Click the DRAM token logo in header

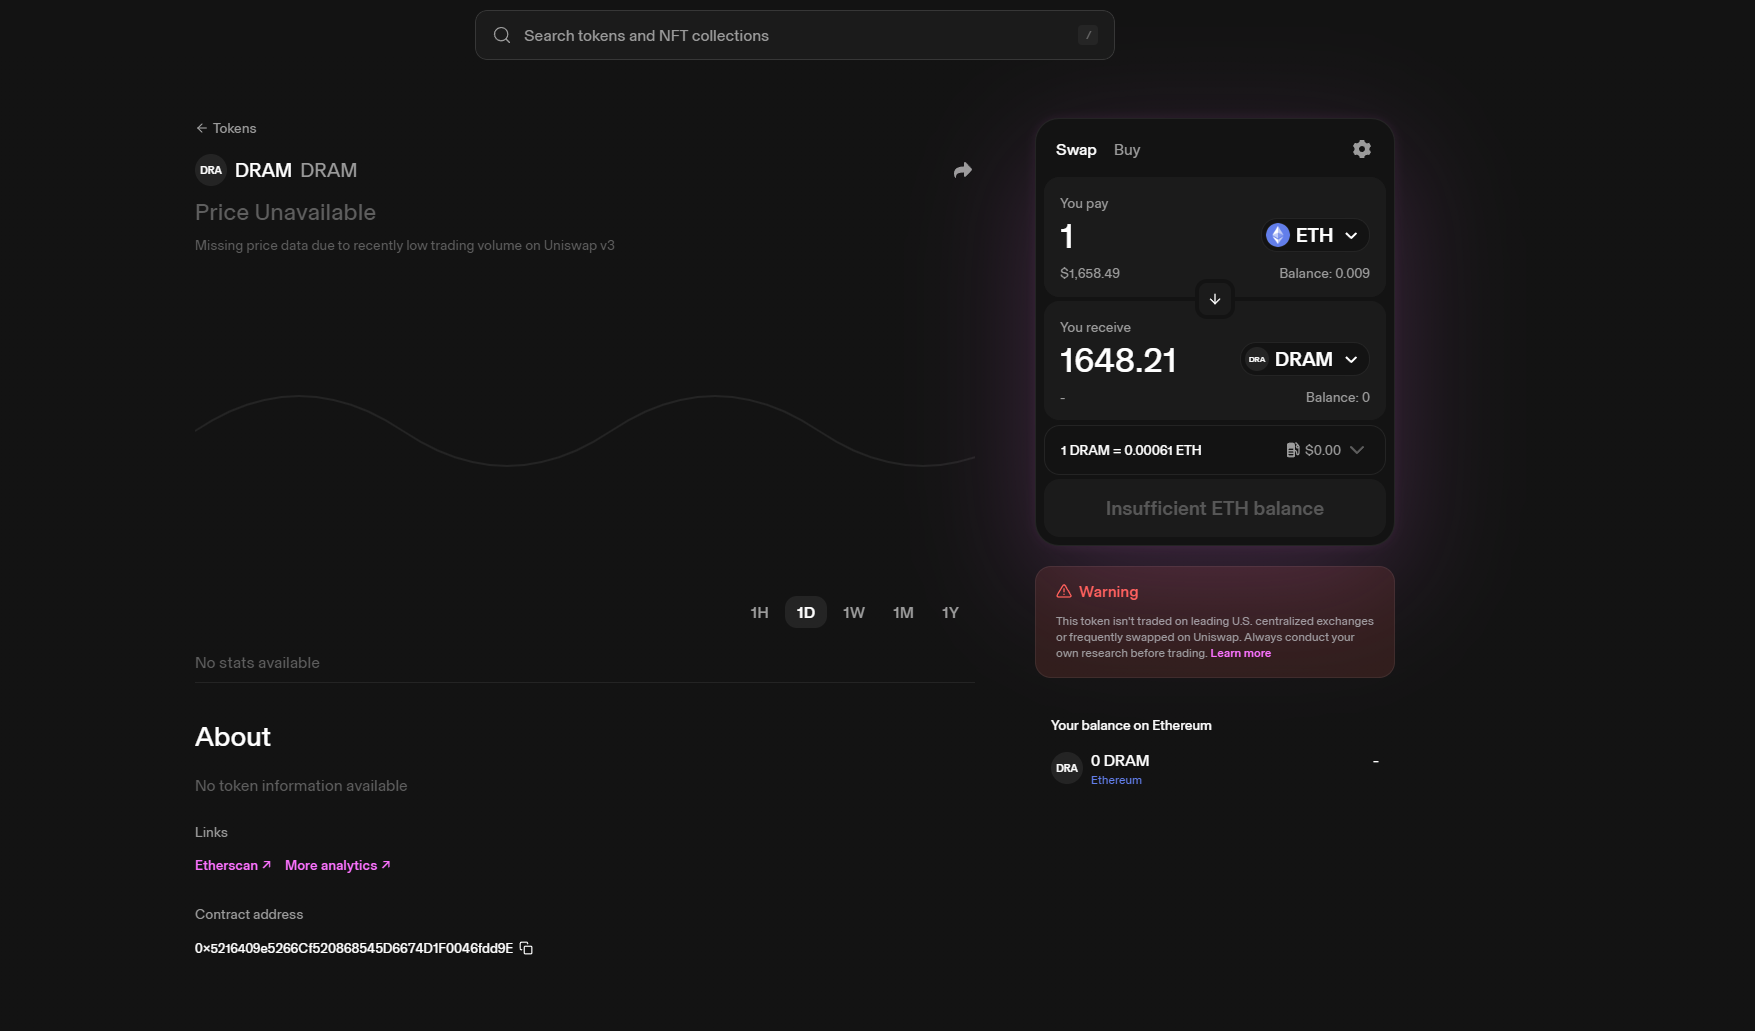[x=211, y=170]
